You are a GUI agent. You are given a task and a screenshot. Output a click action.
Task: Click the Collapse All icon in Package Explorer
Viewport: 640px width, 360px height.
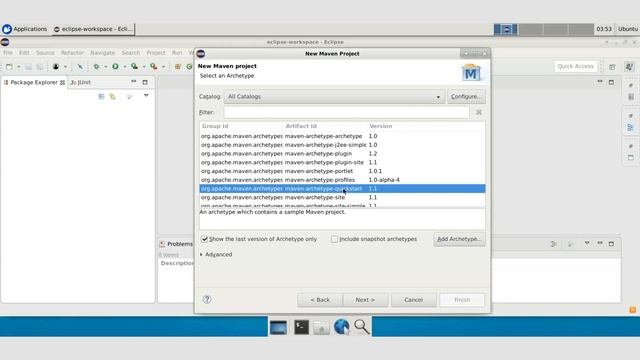(x=101, y=96)
